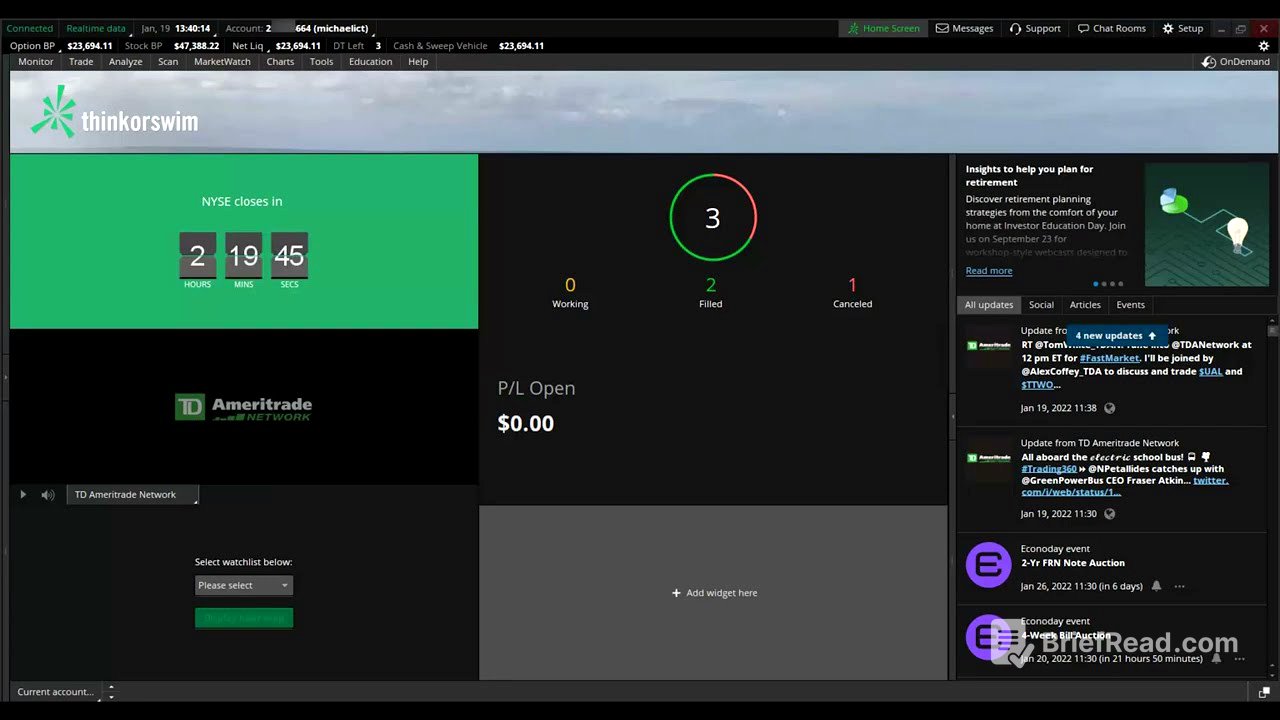Add a widget in the empty slot
Screen dimensions: 1280x720
pos(714,593)
